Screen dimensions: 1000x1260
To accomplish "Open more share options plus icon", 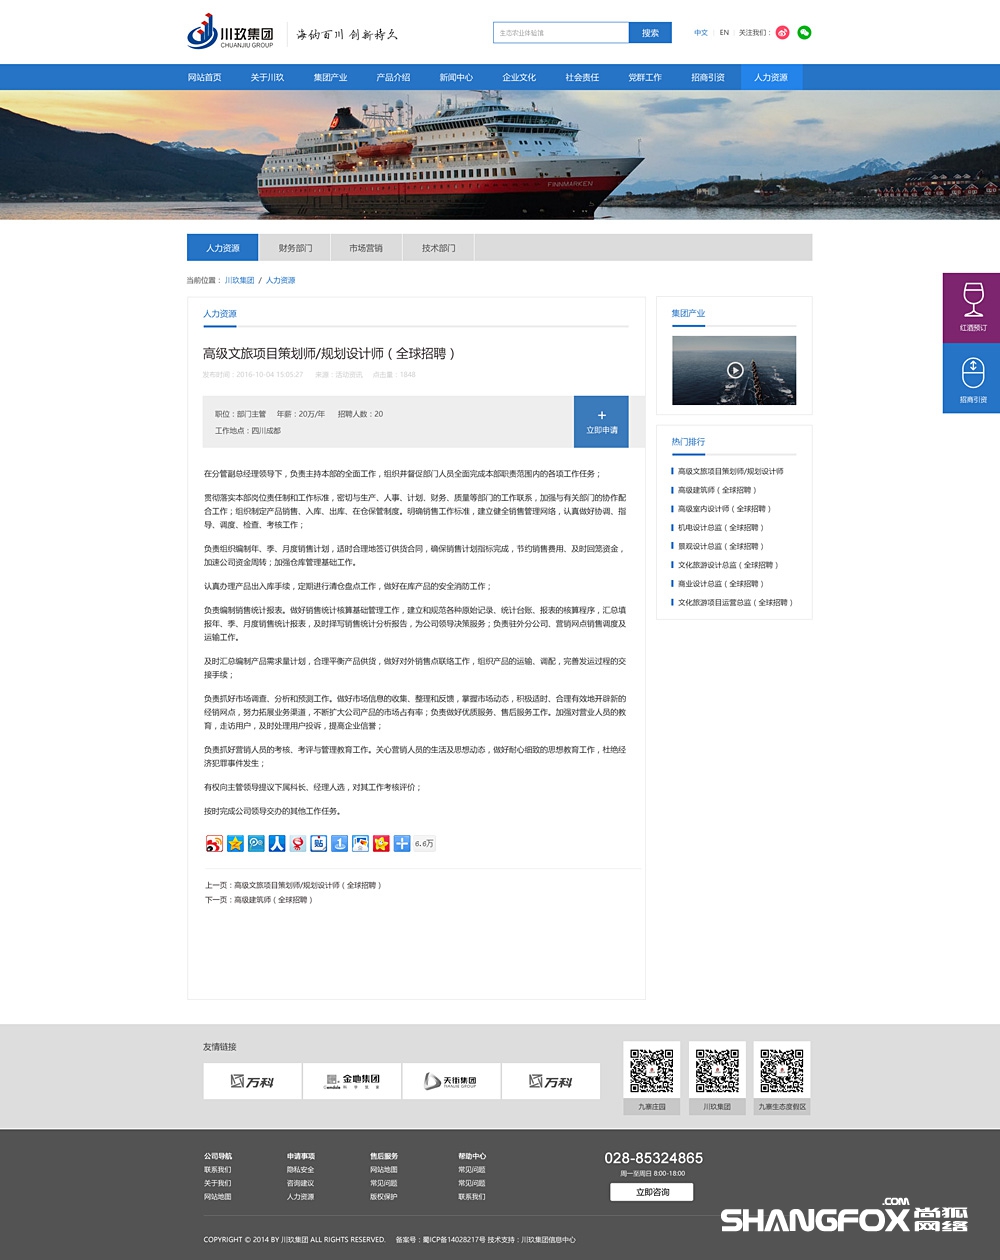I will coord(402,843).
